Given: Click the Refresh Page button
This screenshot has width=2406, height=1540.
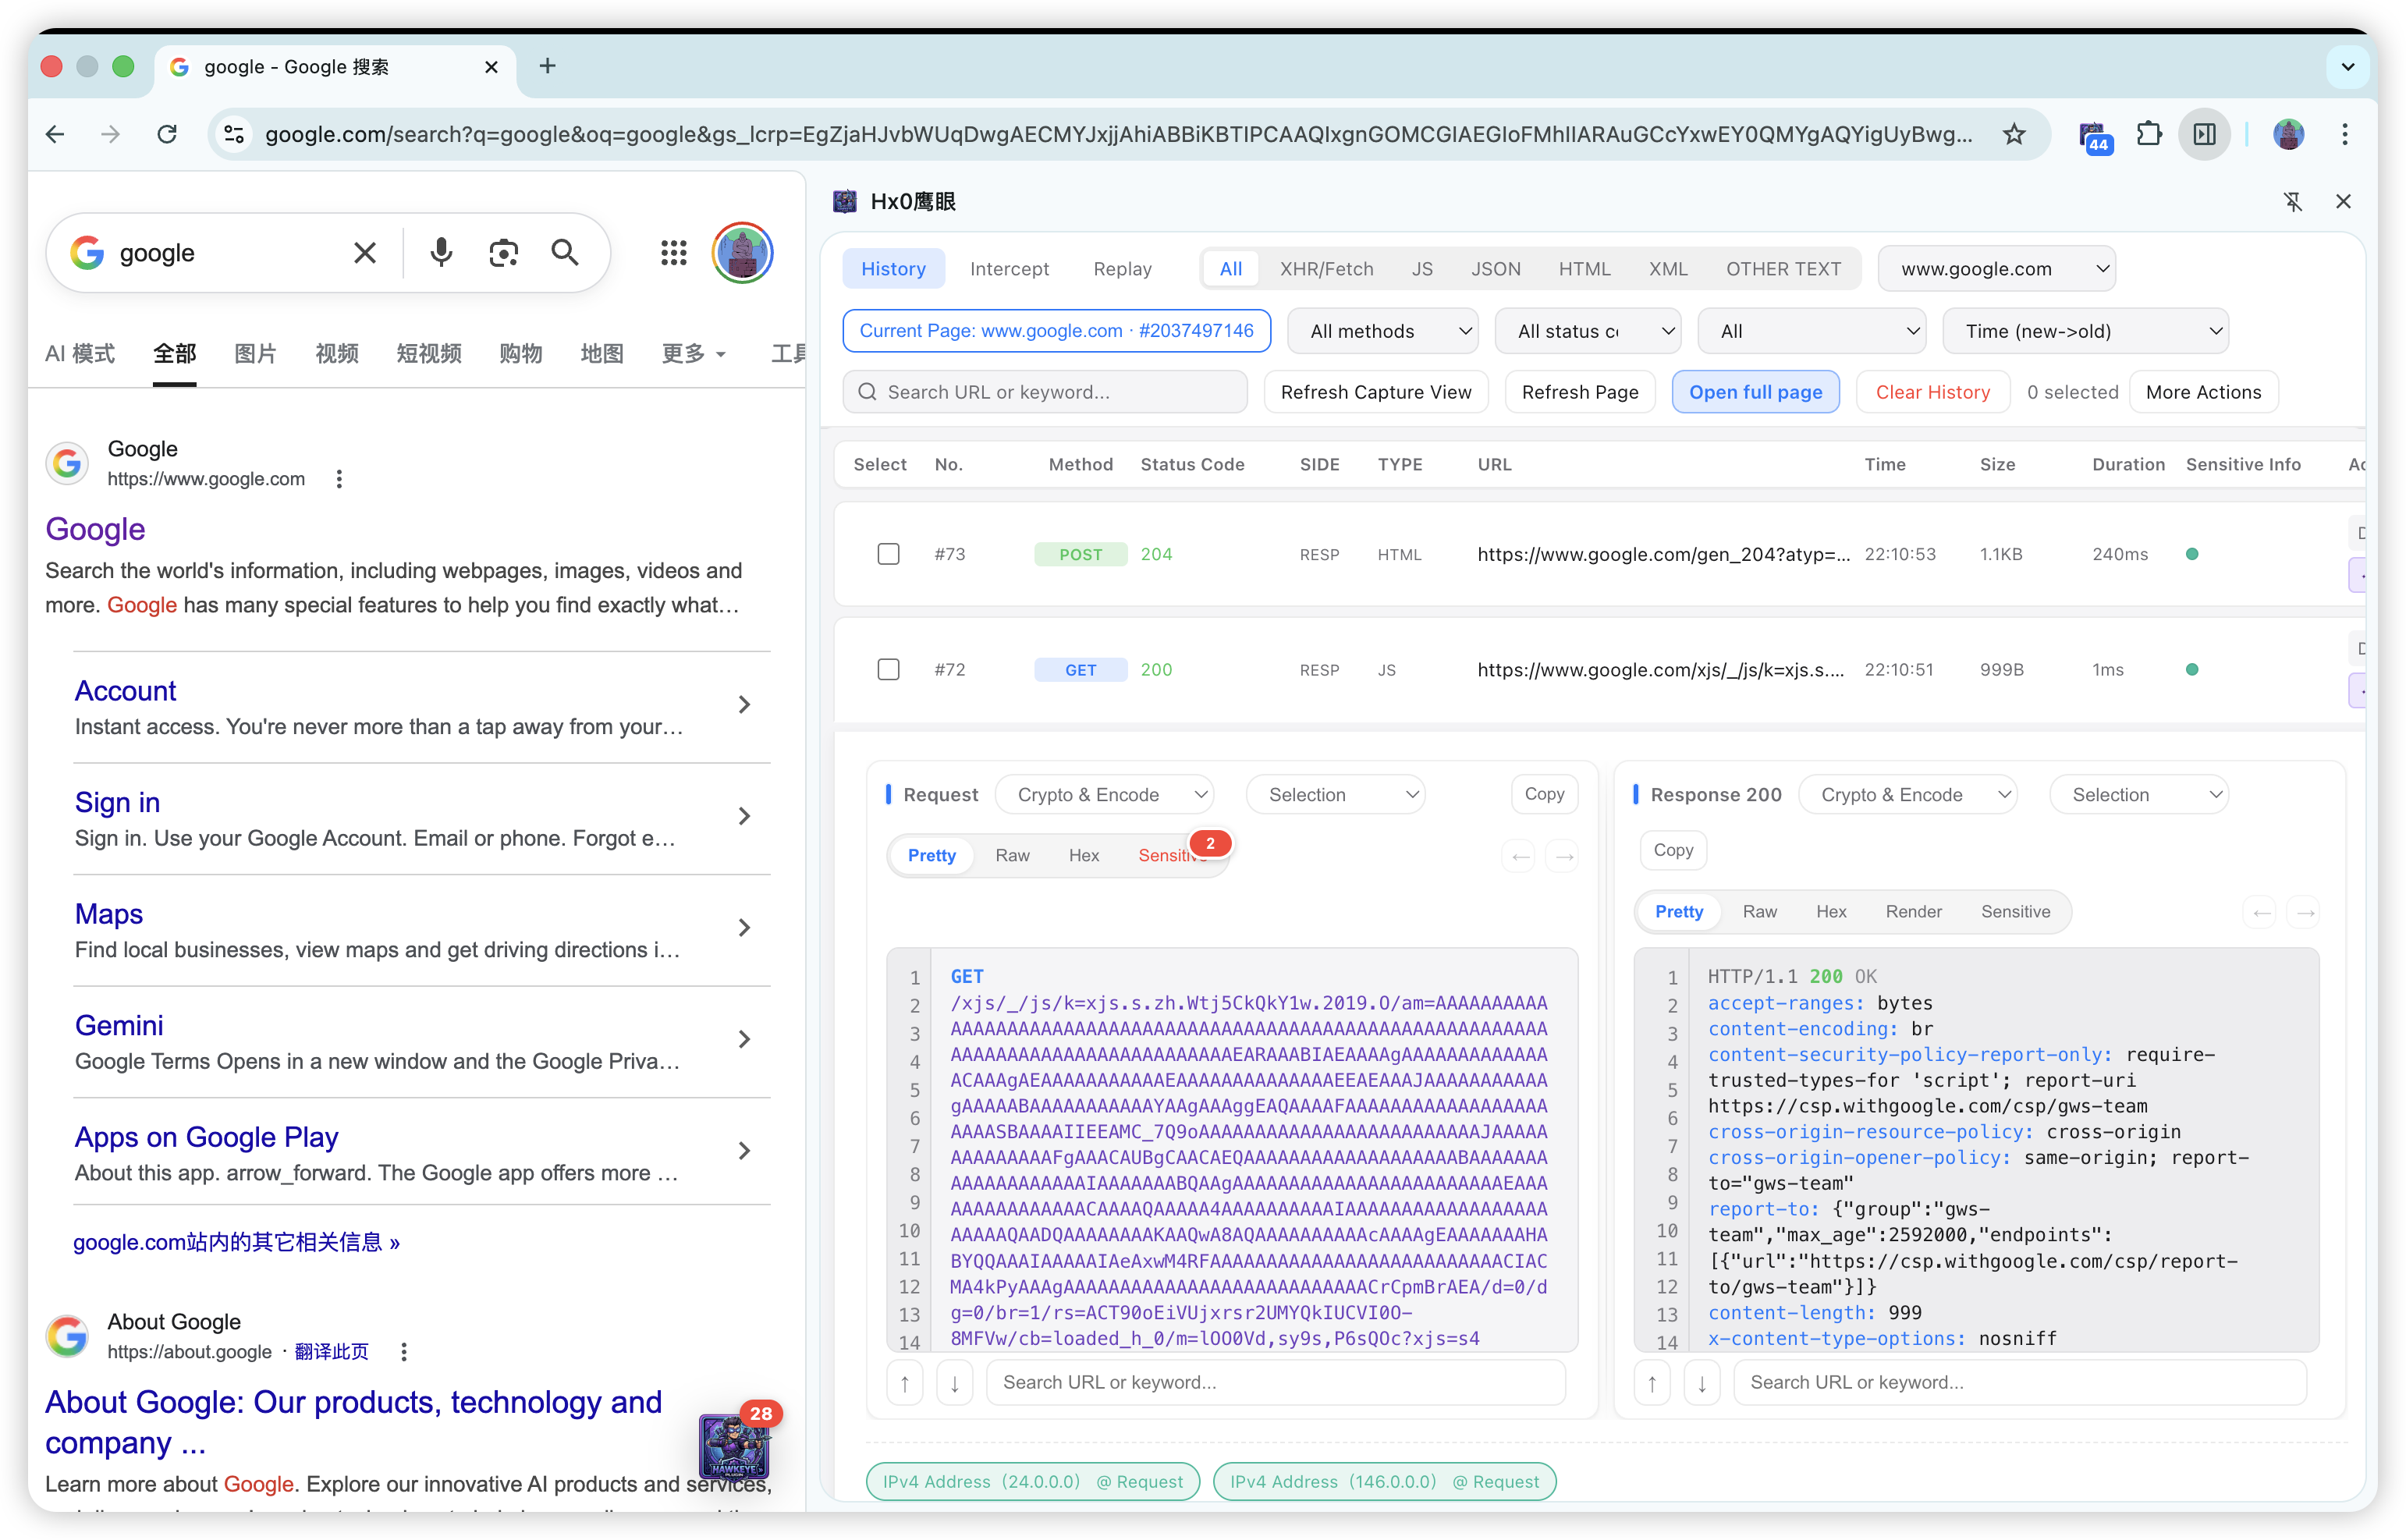Looking at the screenshot, I should [x=1580, y=392].
